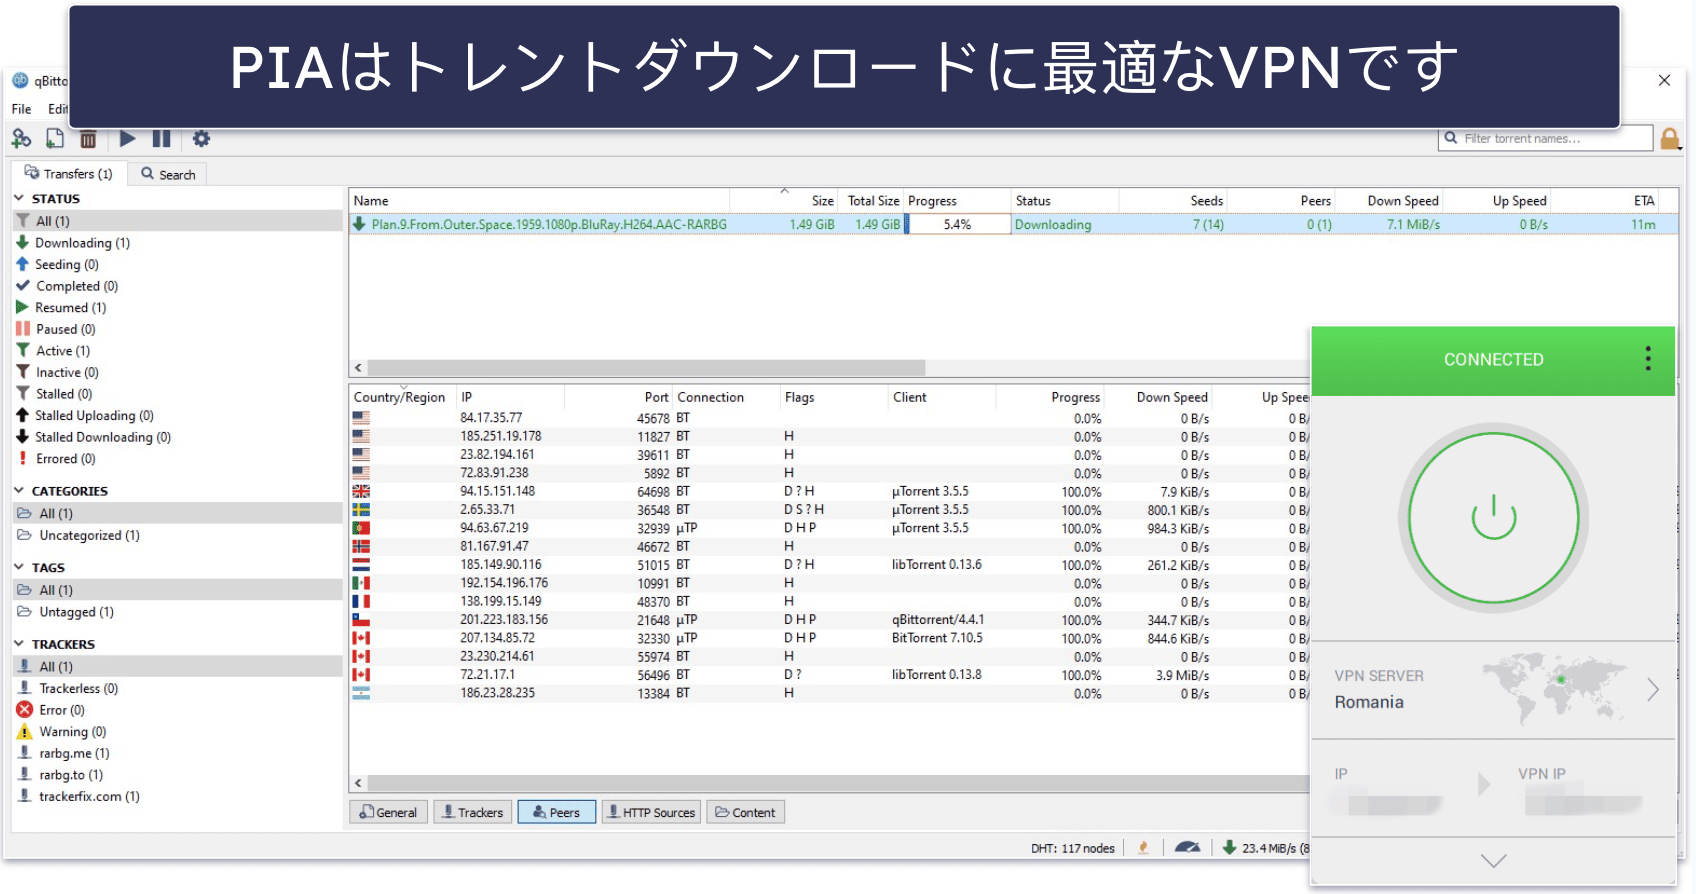The image size is (1696, 894).
Task: Collapse the TAGS section
Action: (19, 567)
